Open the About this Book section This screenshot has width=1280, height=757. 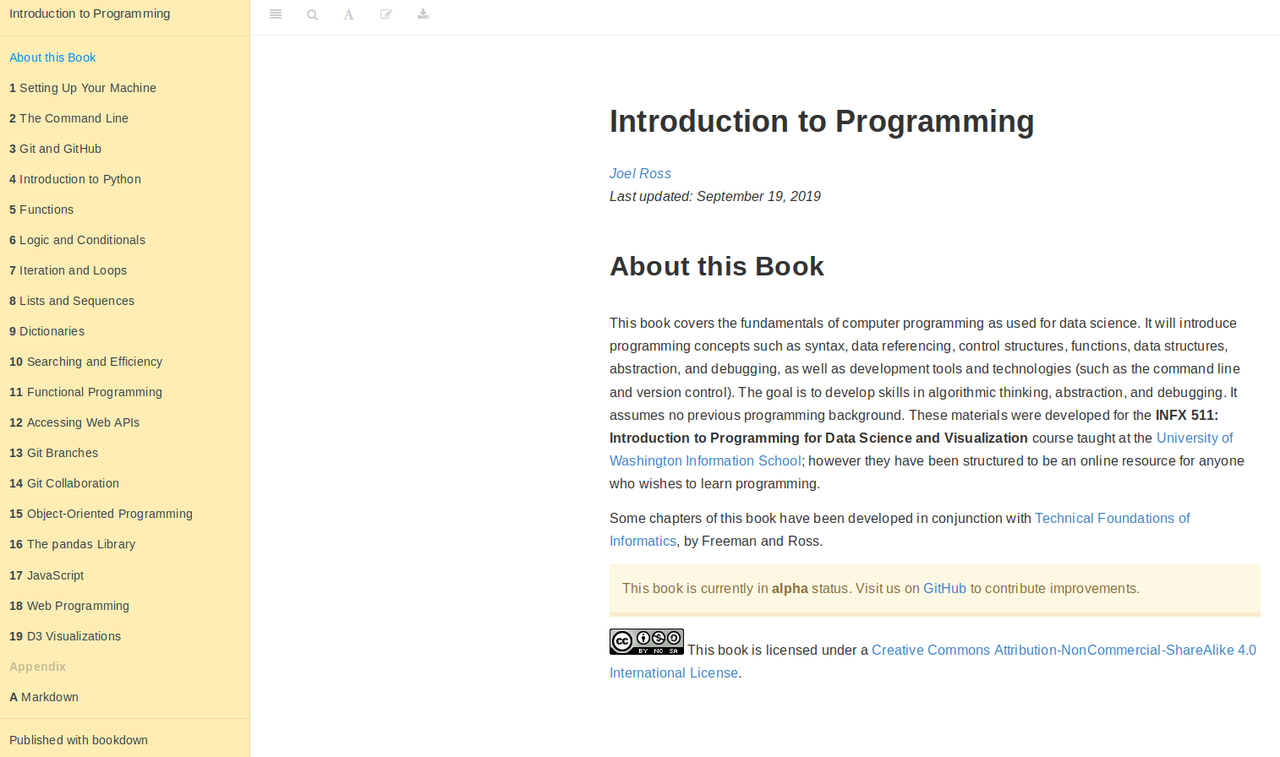point(53,58)
